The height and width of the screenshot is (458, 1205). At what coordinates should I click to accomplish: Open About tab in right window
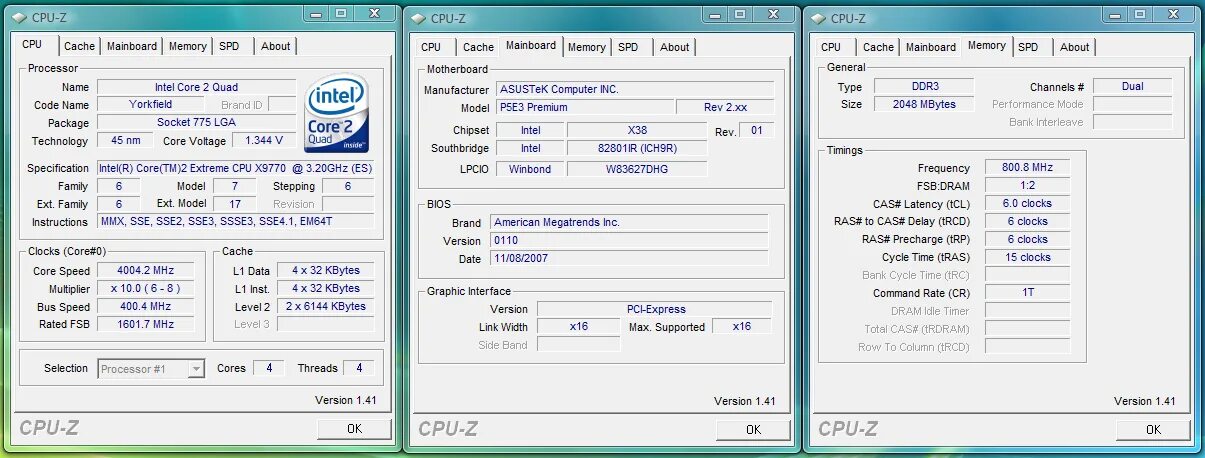click(1074, 47)
